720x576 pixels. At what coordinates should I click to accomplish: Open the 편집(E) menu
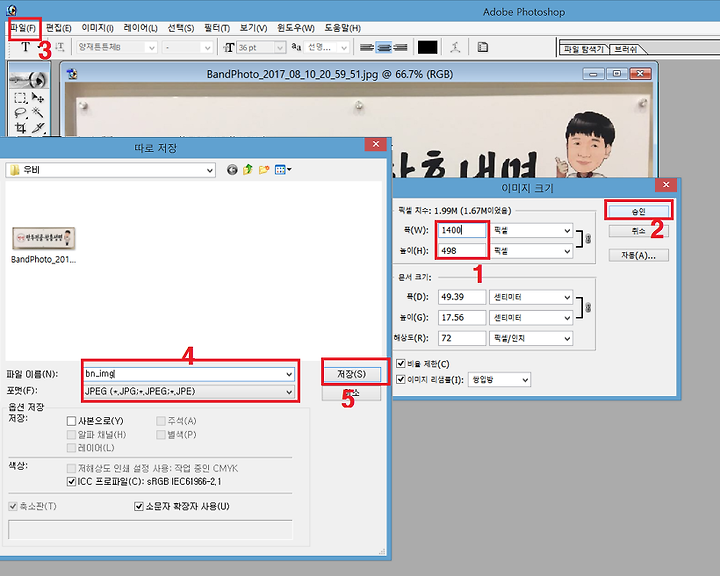tap(59, 28)
